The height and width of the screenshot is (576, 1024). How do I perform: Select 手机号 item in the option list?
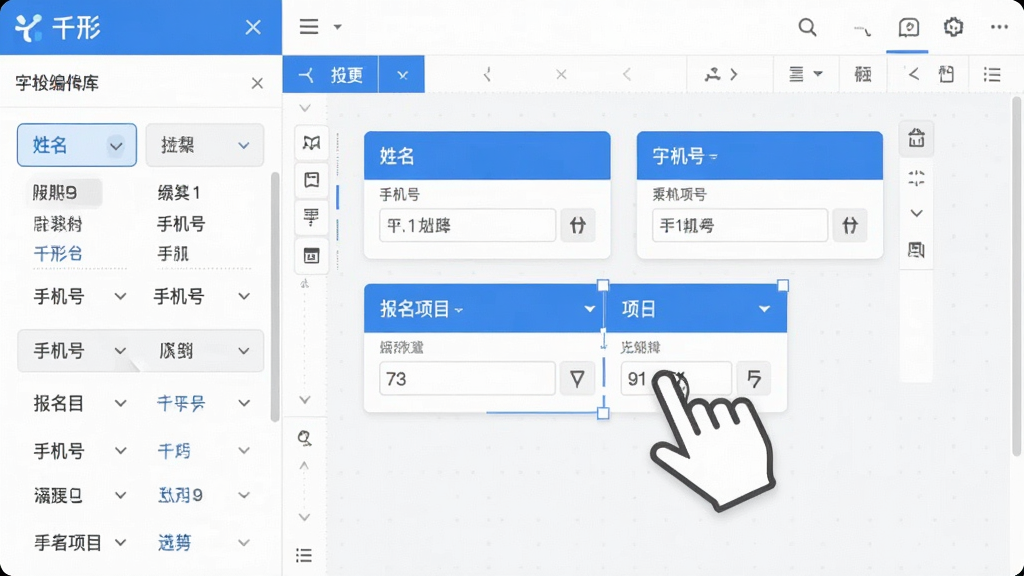pos(181,224)
